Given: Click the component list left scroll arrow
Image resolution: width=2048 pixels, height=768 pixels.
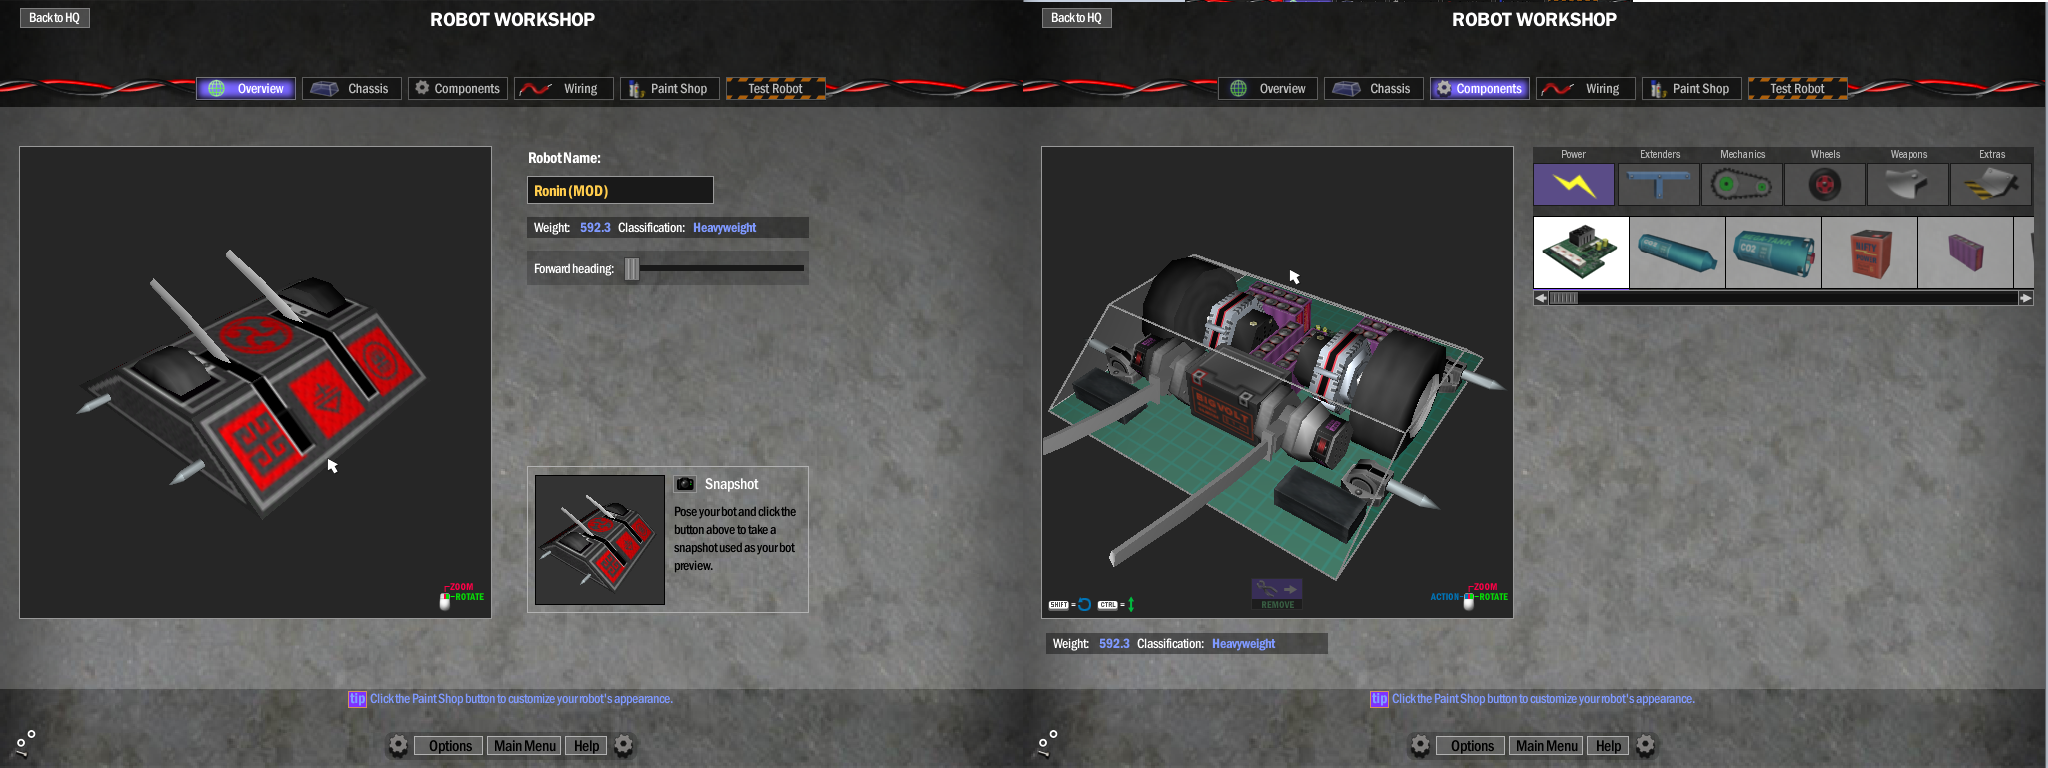Looking at the screenshot, I should coord(1541,298).
